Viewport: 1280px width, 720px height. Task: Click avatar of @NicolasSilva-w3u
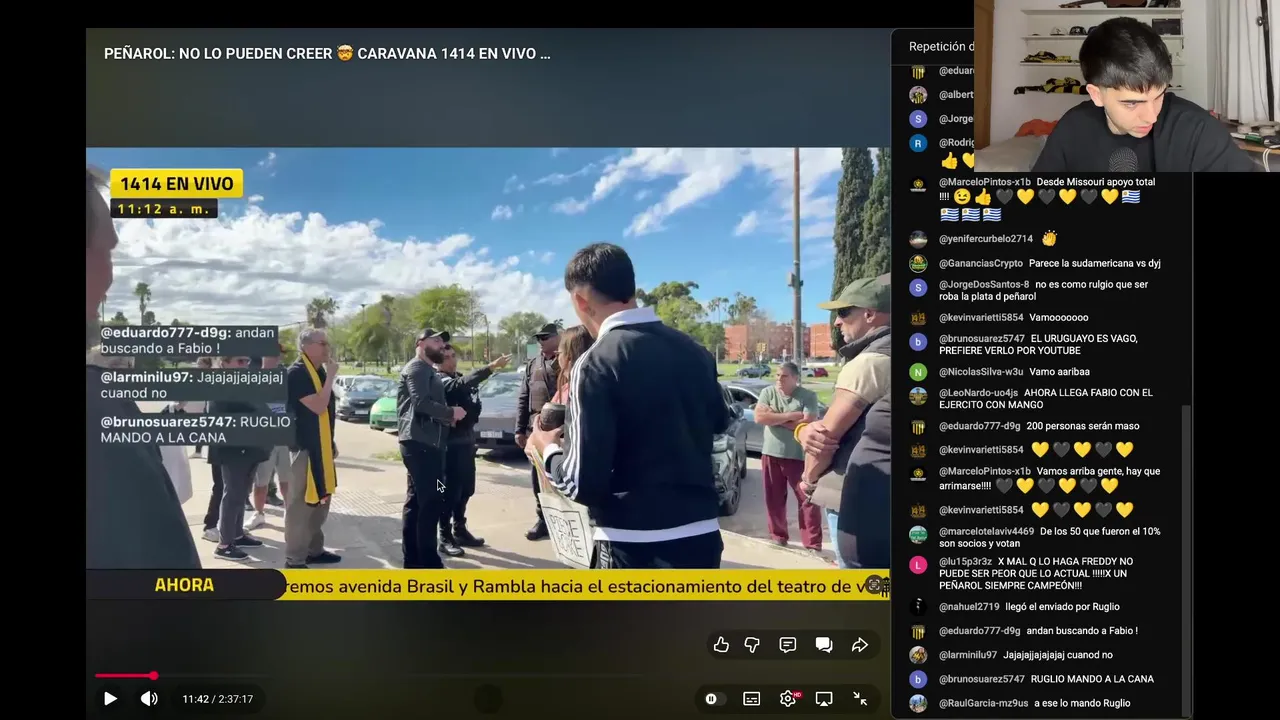(x=918, y=372)
